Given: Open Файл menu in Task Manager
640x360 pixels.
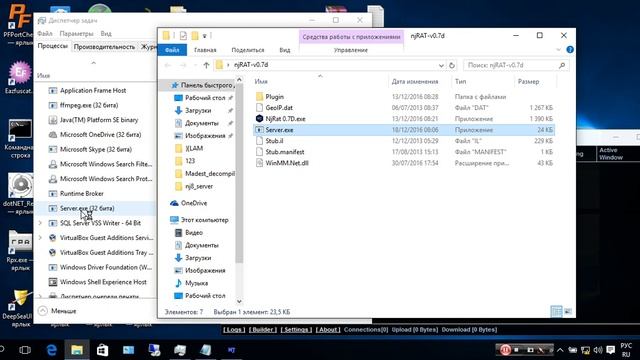Looking at the screenshot, I should (x=45, y=33).
